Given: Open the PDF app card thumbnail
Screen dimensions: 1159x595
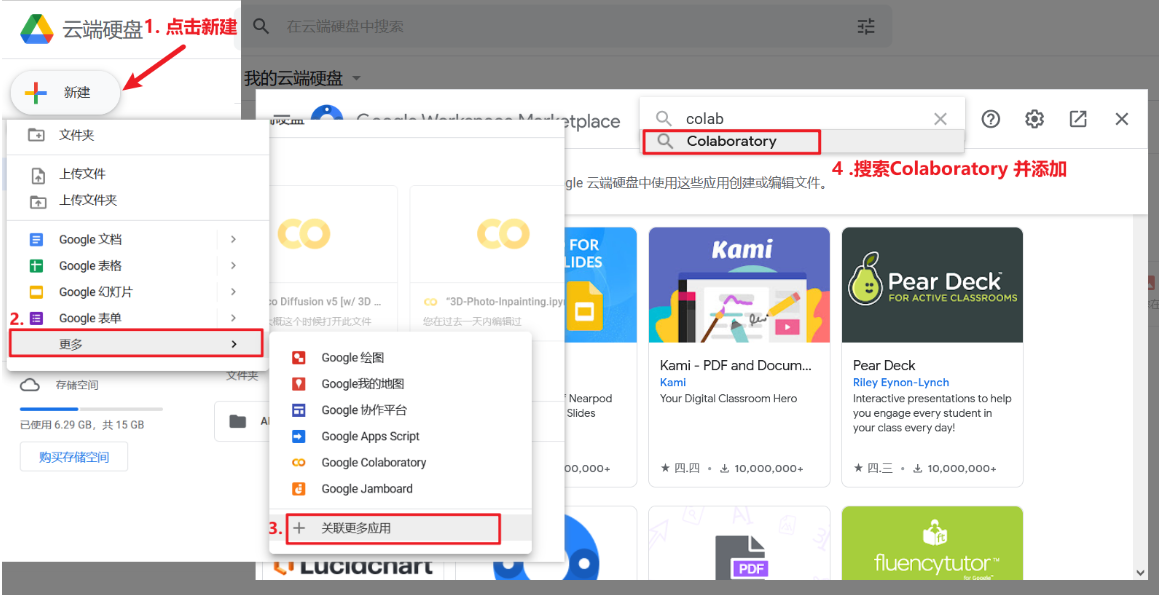Looking at the screenshot, I should point(739,543).
